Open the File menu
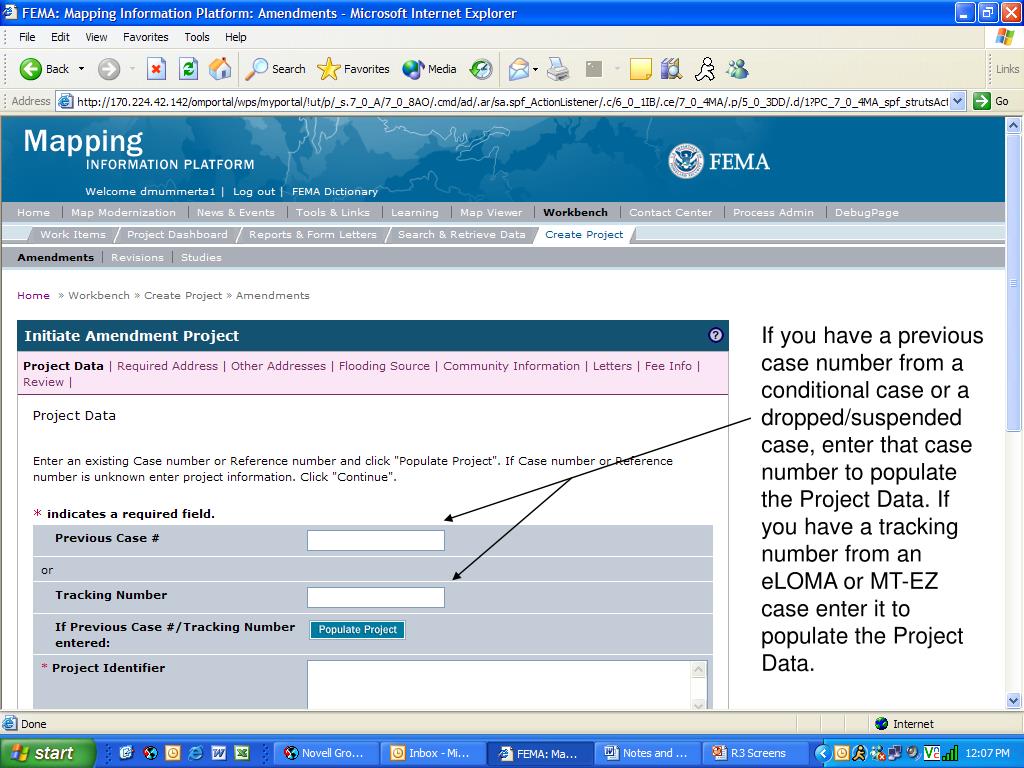 pyautogui.click(x=27, y=37)
